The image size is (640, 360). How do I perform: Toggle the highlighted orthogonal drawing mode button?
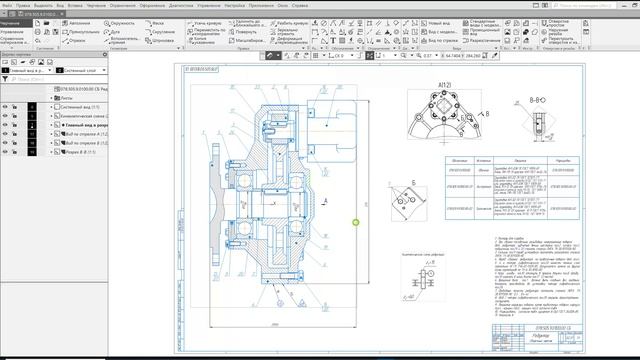(x=369, y=56)
